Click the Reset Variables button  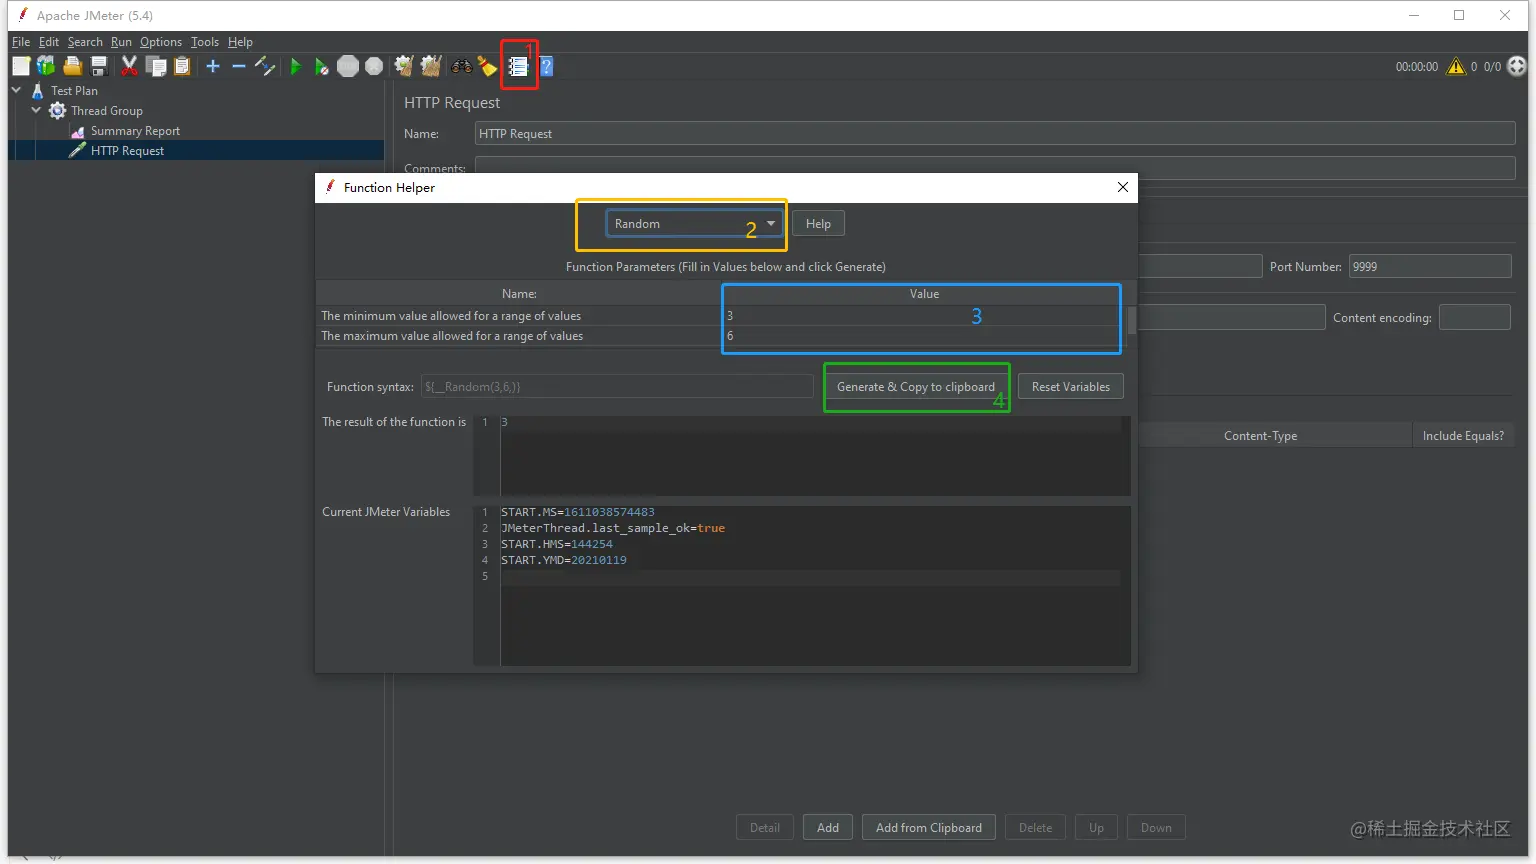tap(1071, 387)
